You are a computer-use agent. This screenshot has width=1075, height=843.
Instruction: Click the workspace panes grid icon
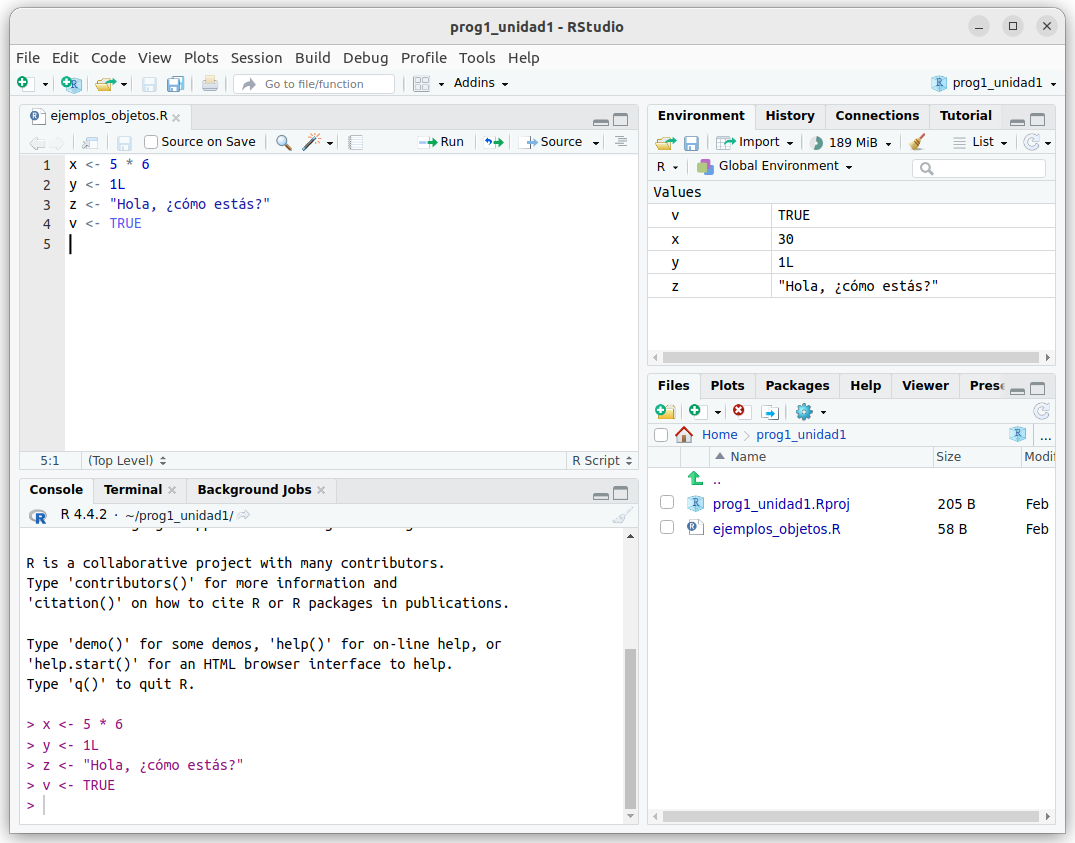[422, 84]
